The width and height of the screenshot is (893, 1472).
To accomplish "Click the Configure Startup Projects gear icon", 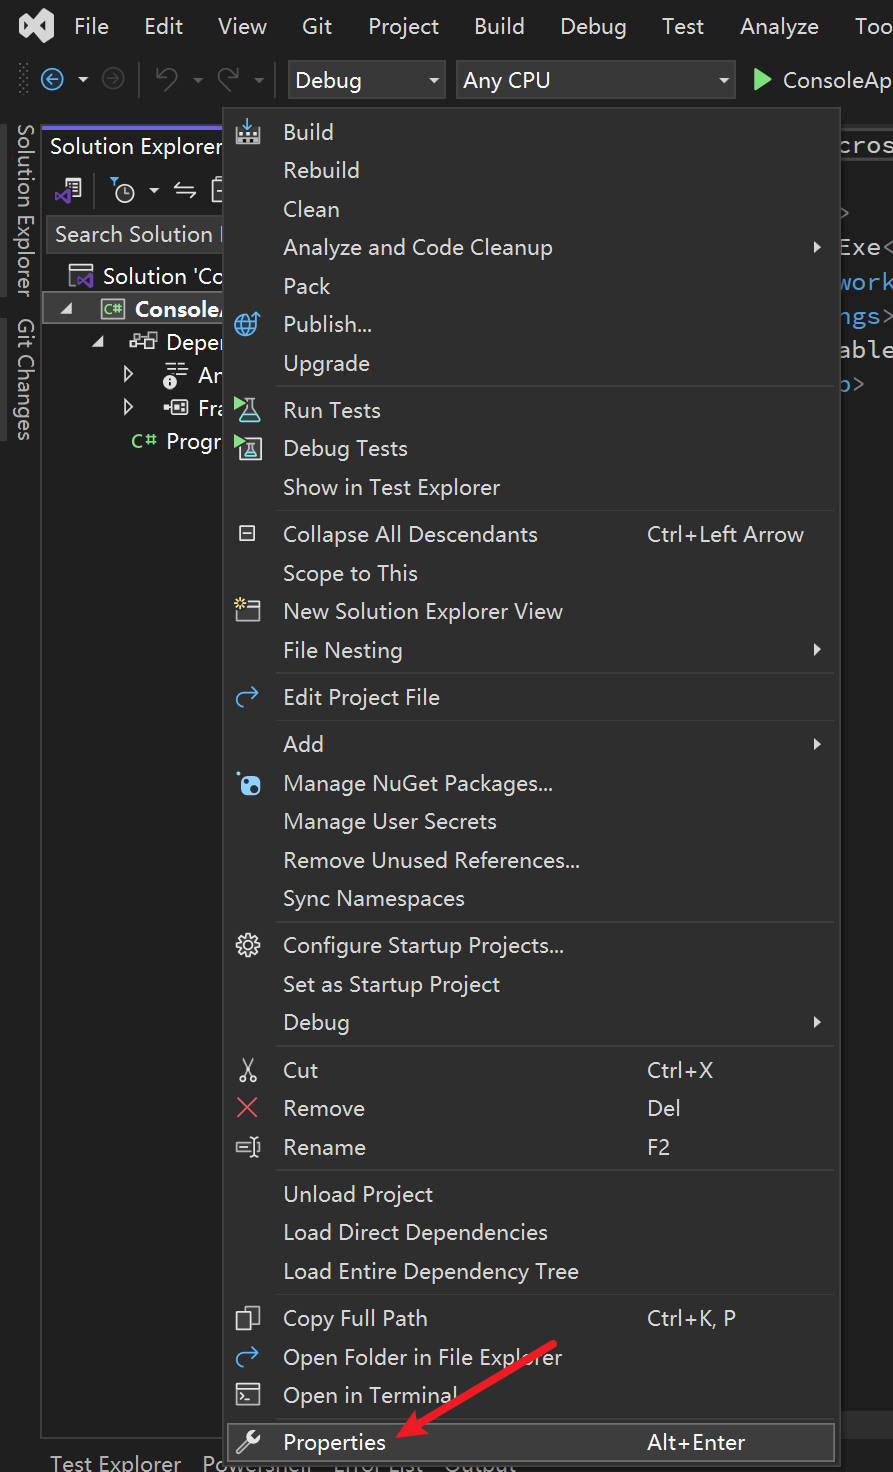I will (248, 945).
